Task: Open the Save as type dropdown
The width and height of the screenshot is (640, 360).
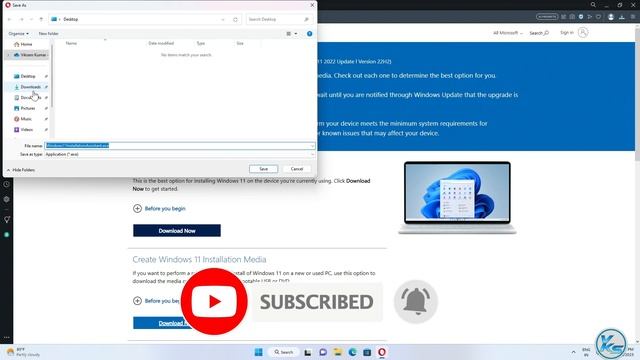Action: click(x=180, y=154)
